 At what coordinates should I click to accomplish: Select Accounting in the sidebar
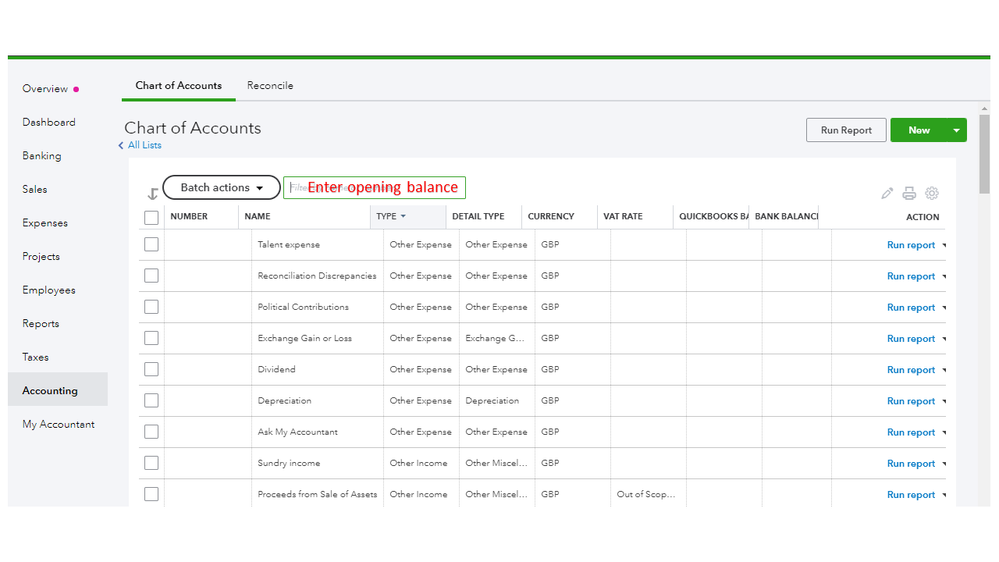[57, 389]
